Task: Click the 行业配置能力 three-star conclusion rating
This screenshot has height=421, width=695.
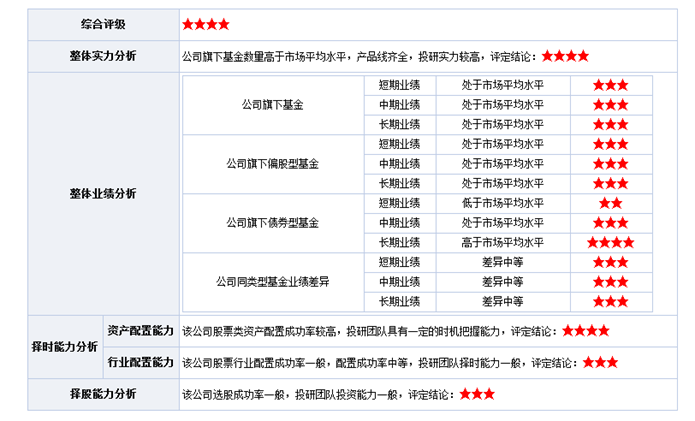Action: point(599,362)
